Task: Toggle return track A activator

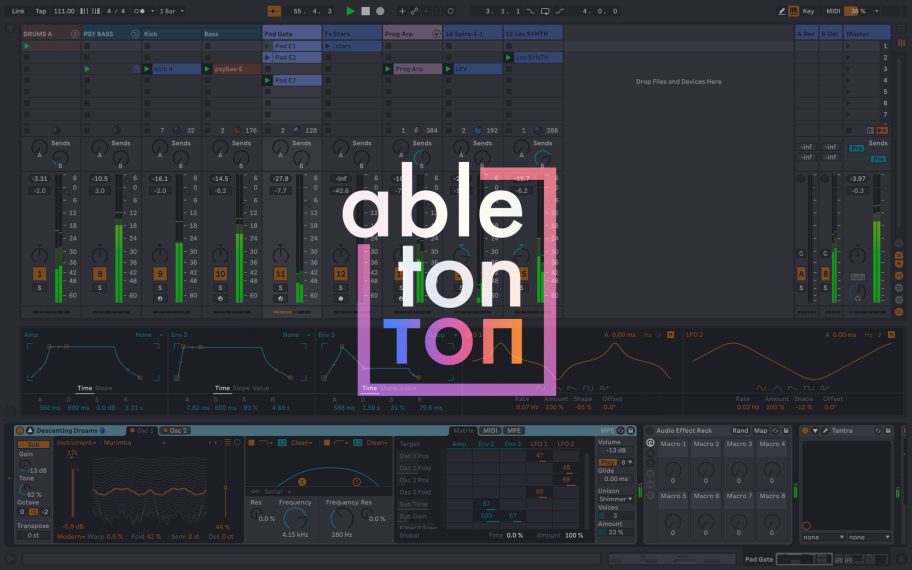Action: pos(801,273)
